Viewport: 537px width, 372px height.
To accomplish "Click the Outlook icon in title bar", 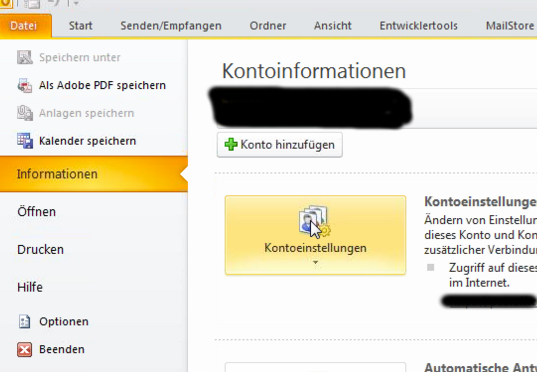I will [5, 4].
